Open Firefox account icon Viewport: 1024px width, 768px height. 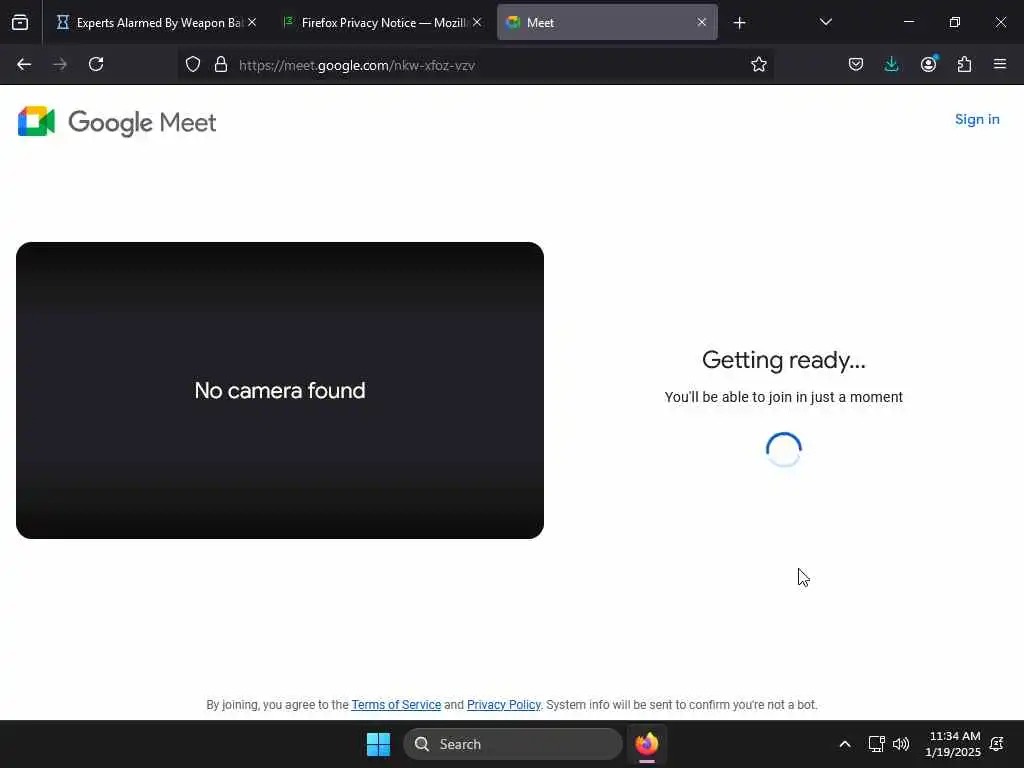(x=928, y=64)
